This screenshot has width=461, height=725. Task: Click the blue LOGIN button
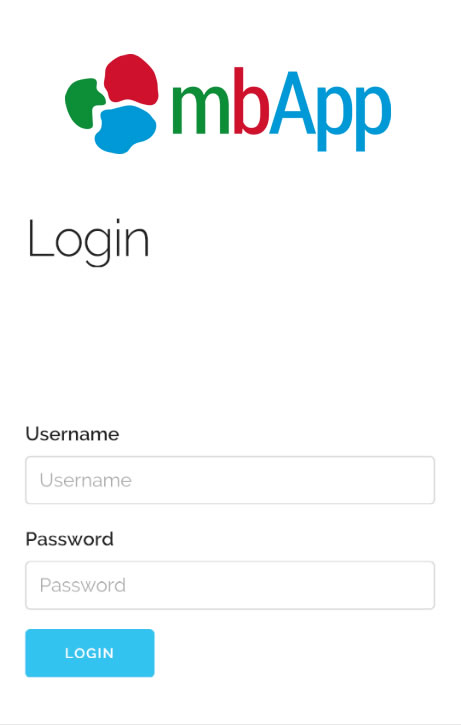coord(90,653)
